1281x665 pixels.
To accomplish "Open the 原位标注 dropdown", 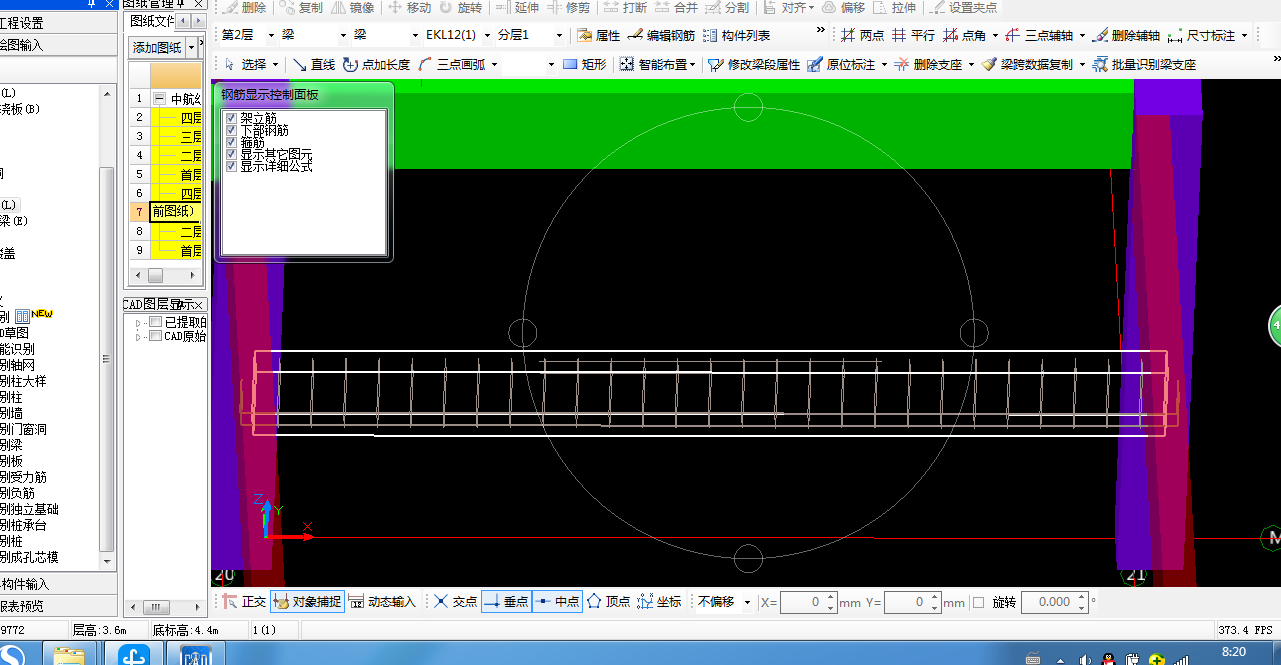I will pos(884,64).
